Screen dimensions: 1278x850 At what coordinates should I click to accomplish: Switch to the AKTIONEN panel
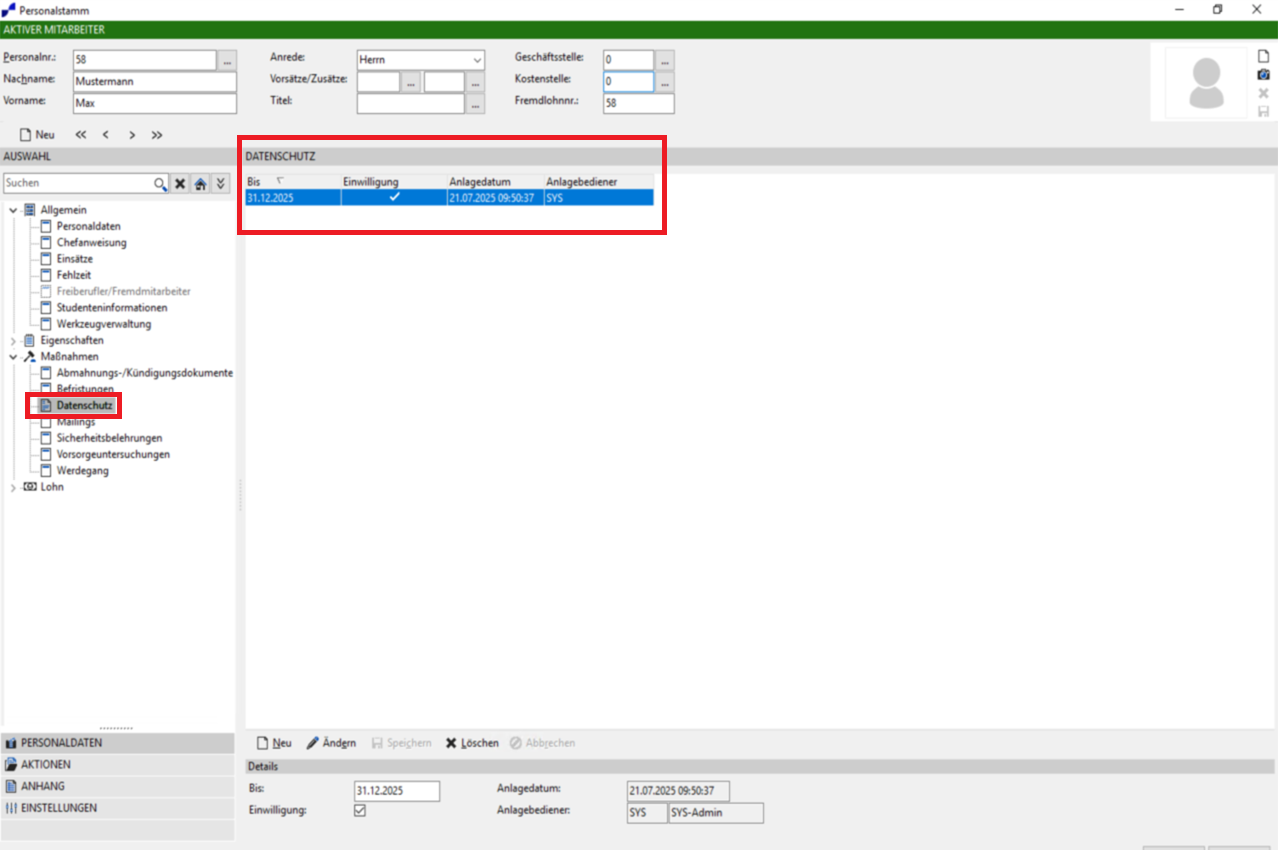pyautogui.click(x=46, y=765)
